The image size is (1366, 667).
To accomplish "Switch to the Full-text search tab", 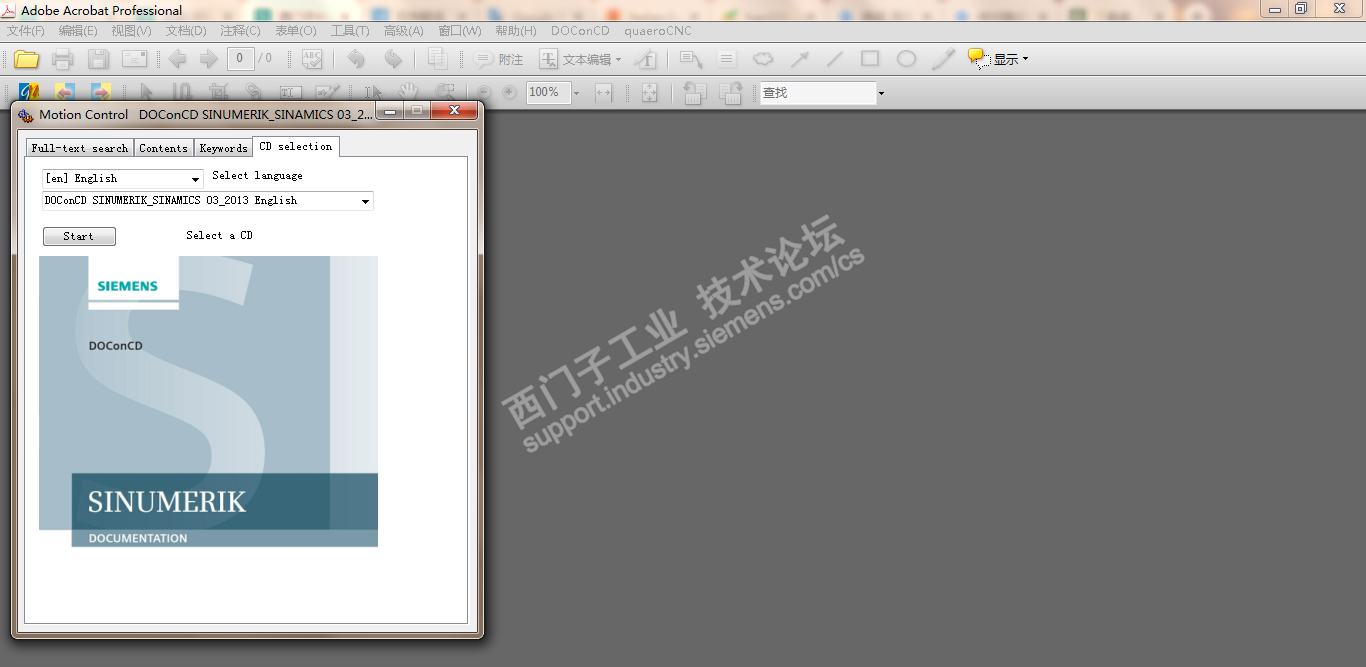I will click(80, 148).
